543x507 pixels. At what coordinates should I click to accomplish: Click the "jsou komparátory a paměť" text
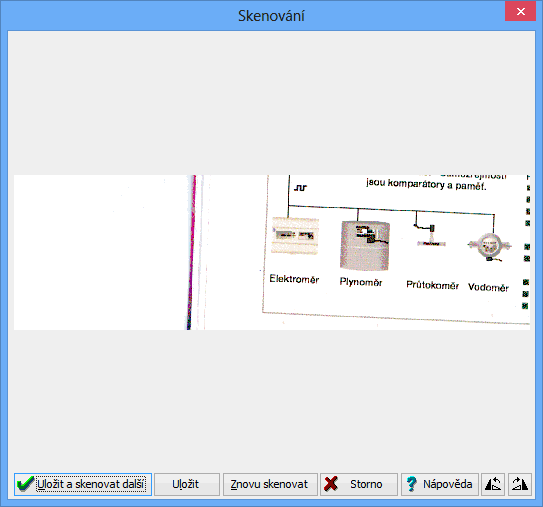click(426, 184)
